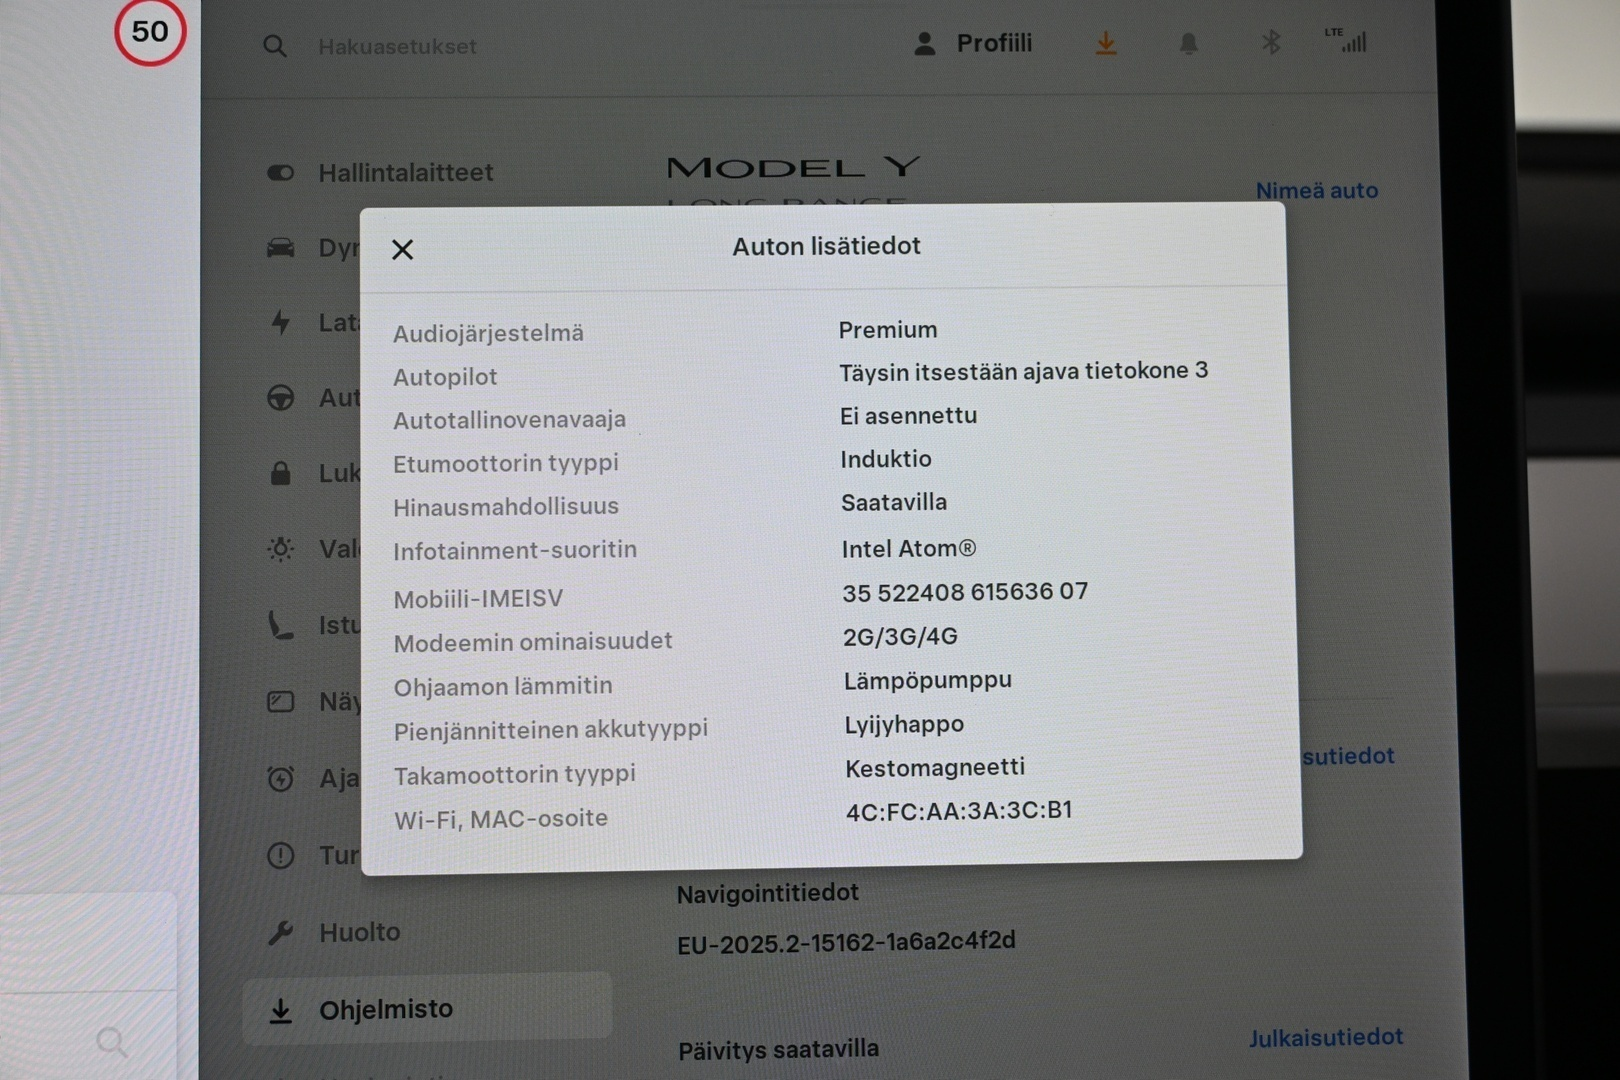Select the padlock locks menu icon

pyautogui.click(x=281, y=473)
